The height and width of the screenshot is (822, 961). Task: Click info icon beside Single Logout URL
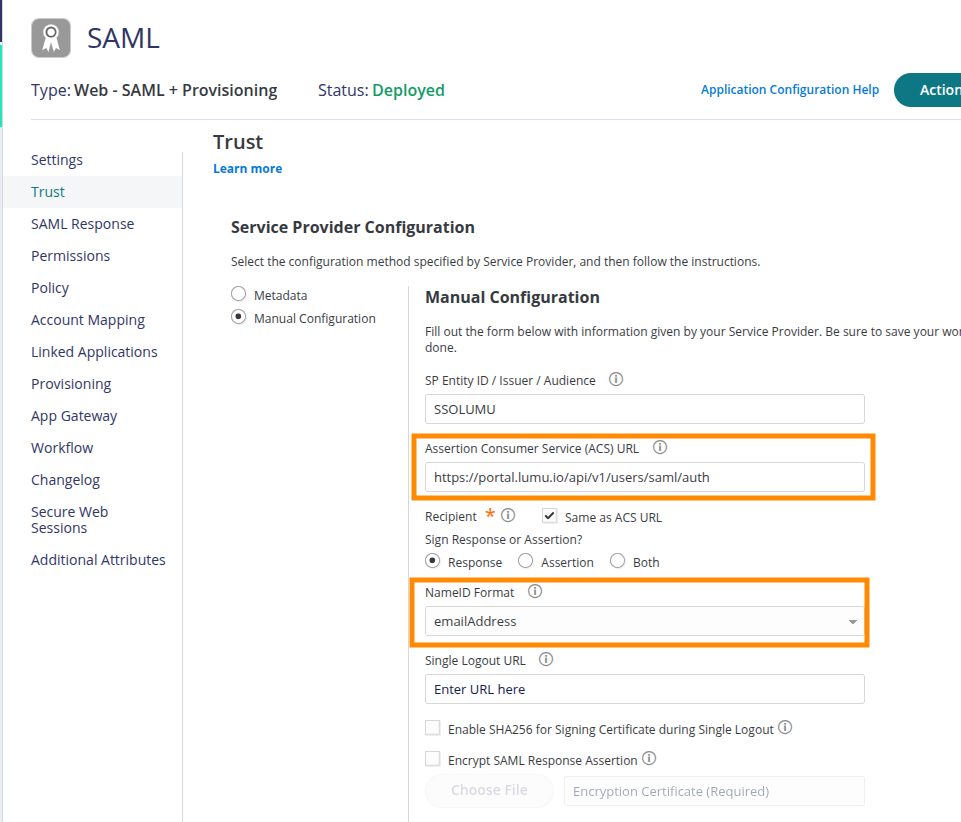[x=546, y=660]
